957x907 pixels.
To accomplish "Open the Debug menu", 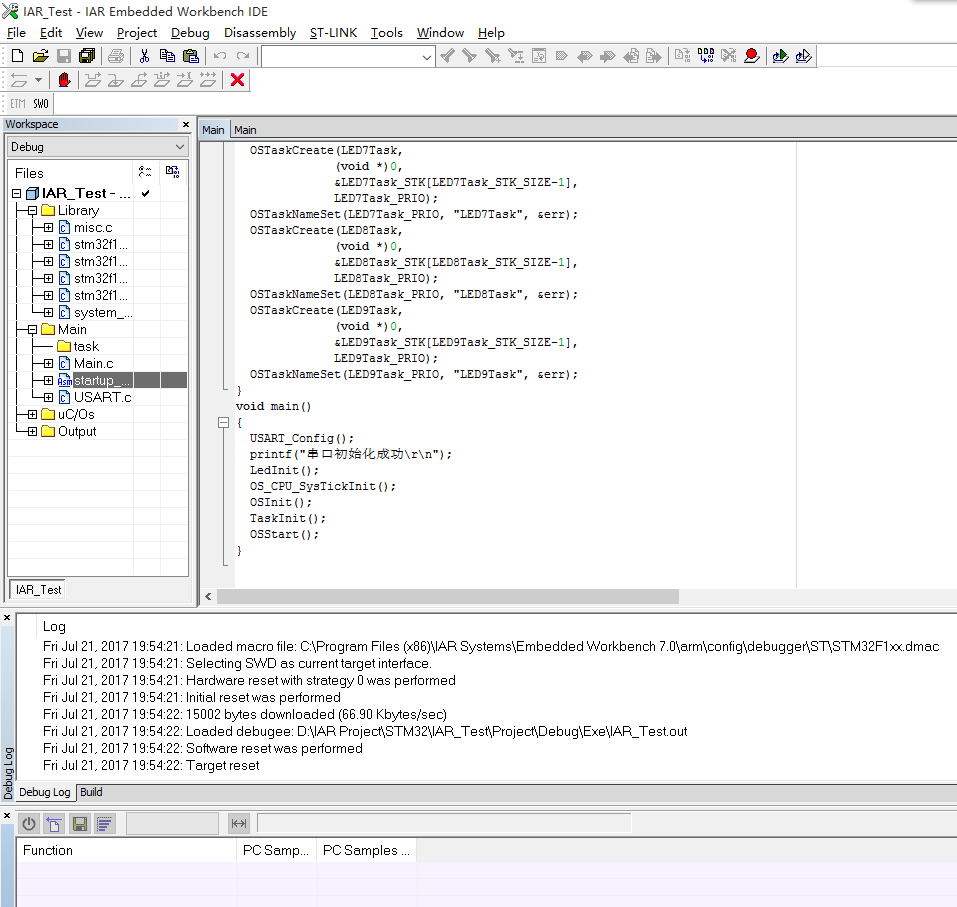I will [x=190, y=33].
